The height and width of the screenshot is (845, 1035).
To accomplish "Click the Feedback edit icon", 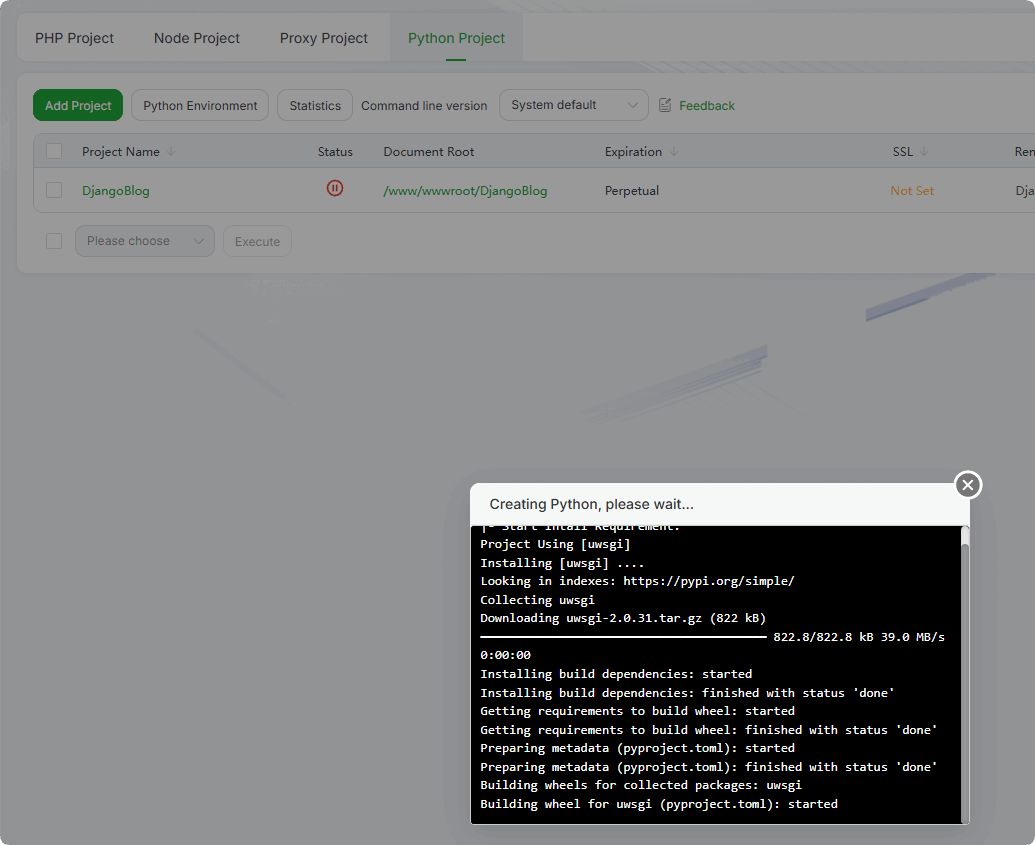I will pyautogui.click(x=665, y=105).
